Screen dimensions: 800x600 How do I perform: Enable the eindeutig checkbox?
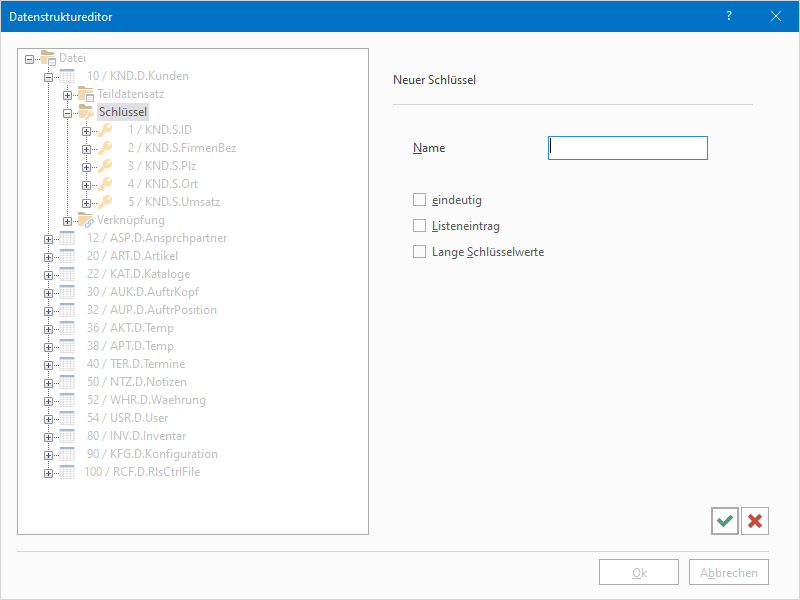(420, 200)
